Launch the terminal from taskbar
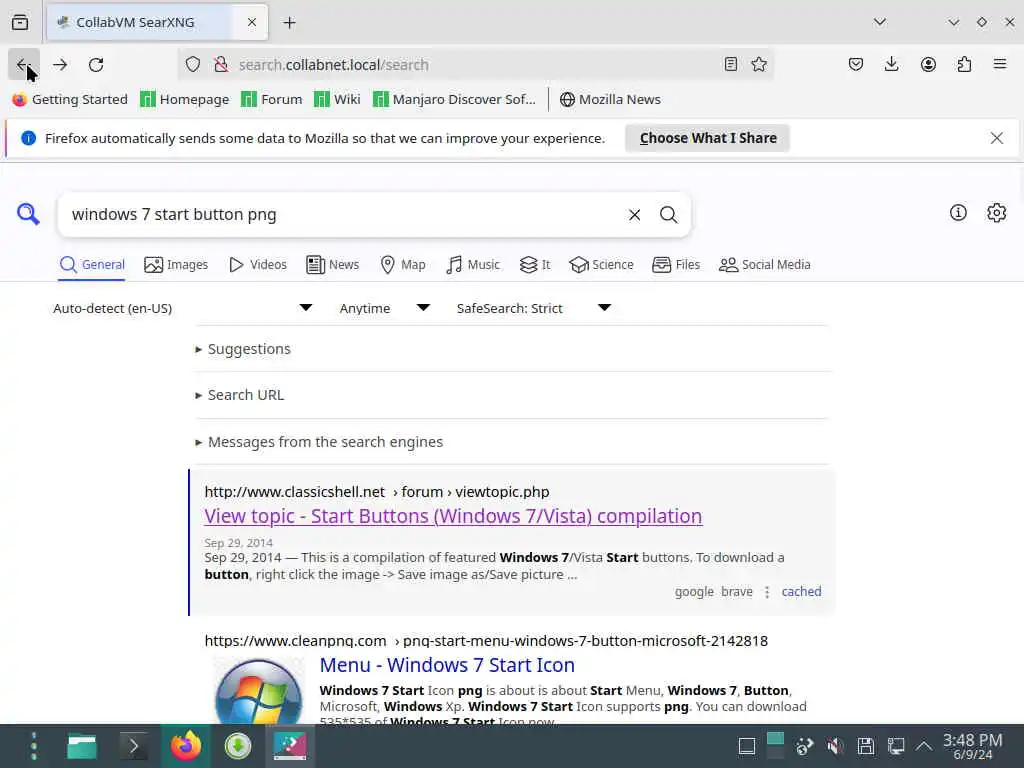Viewport: 1024px width, 768px height. click(x=134, y=746)
